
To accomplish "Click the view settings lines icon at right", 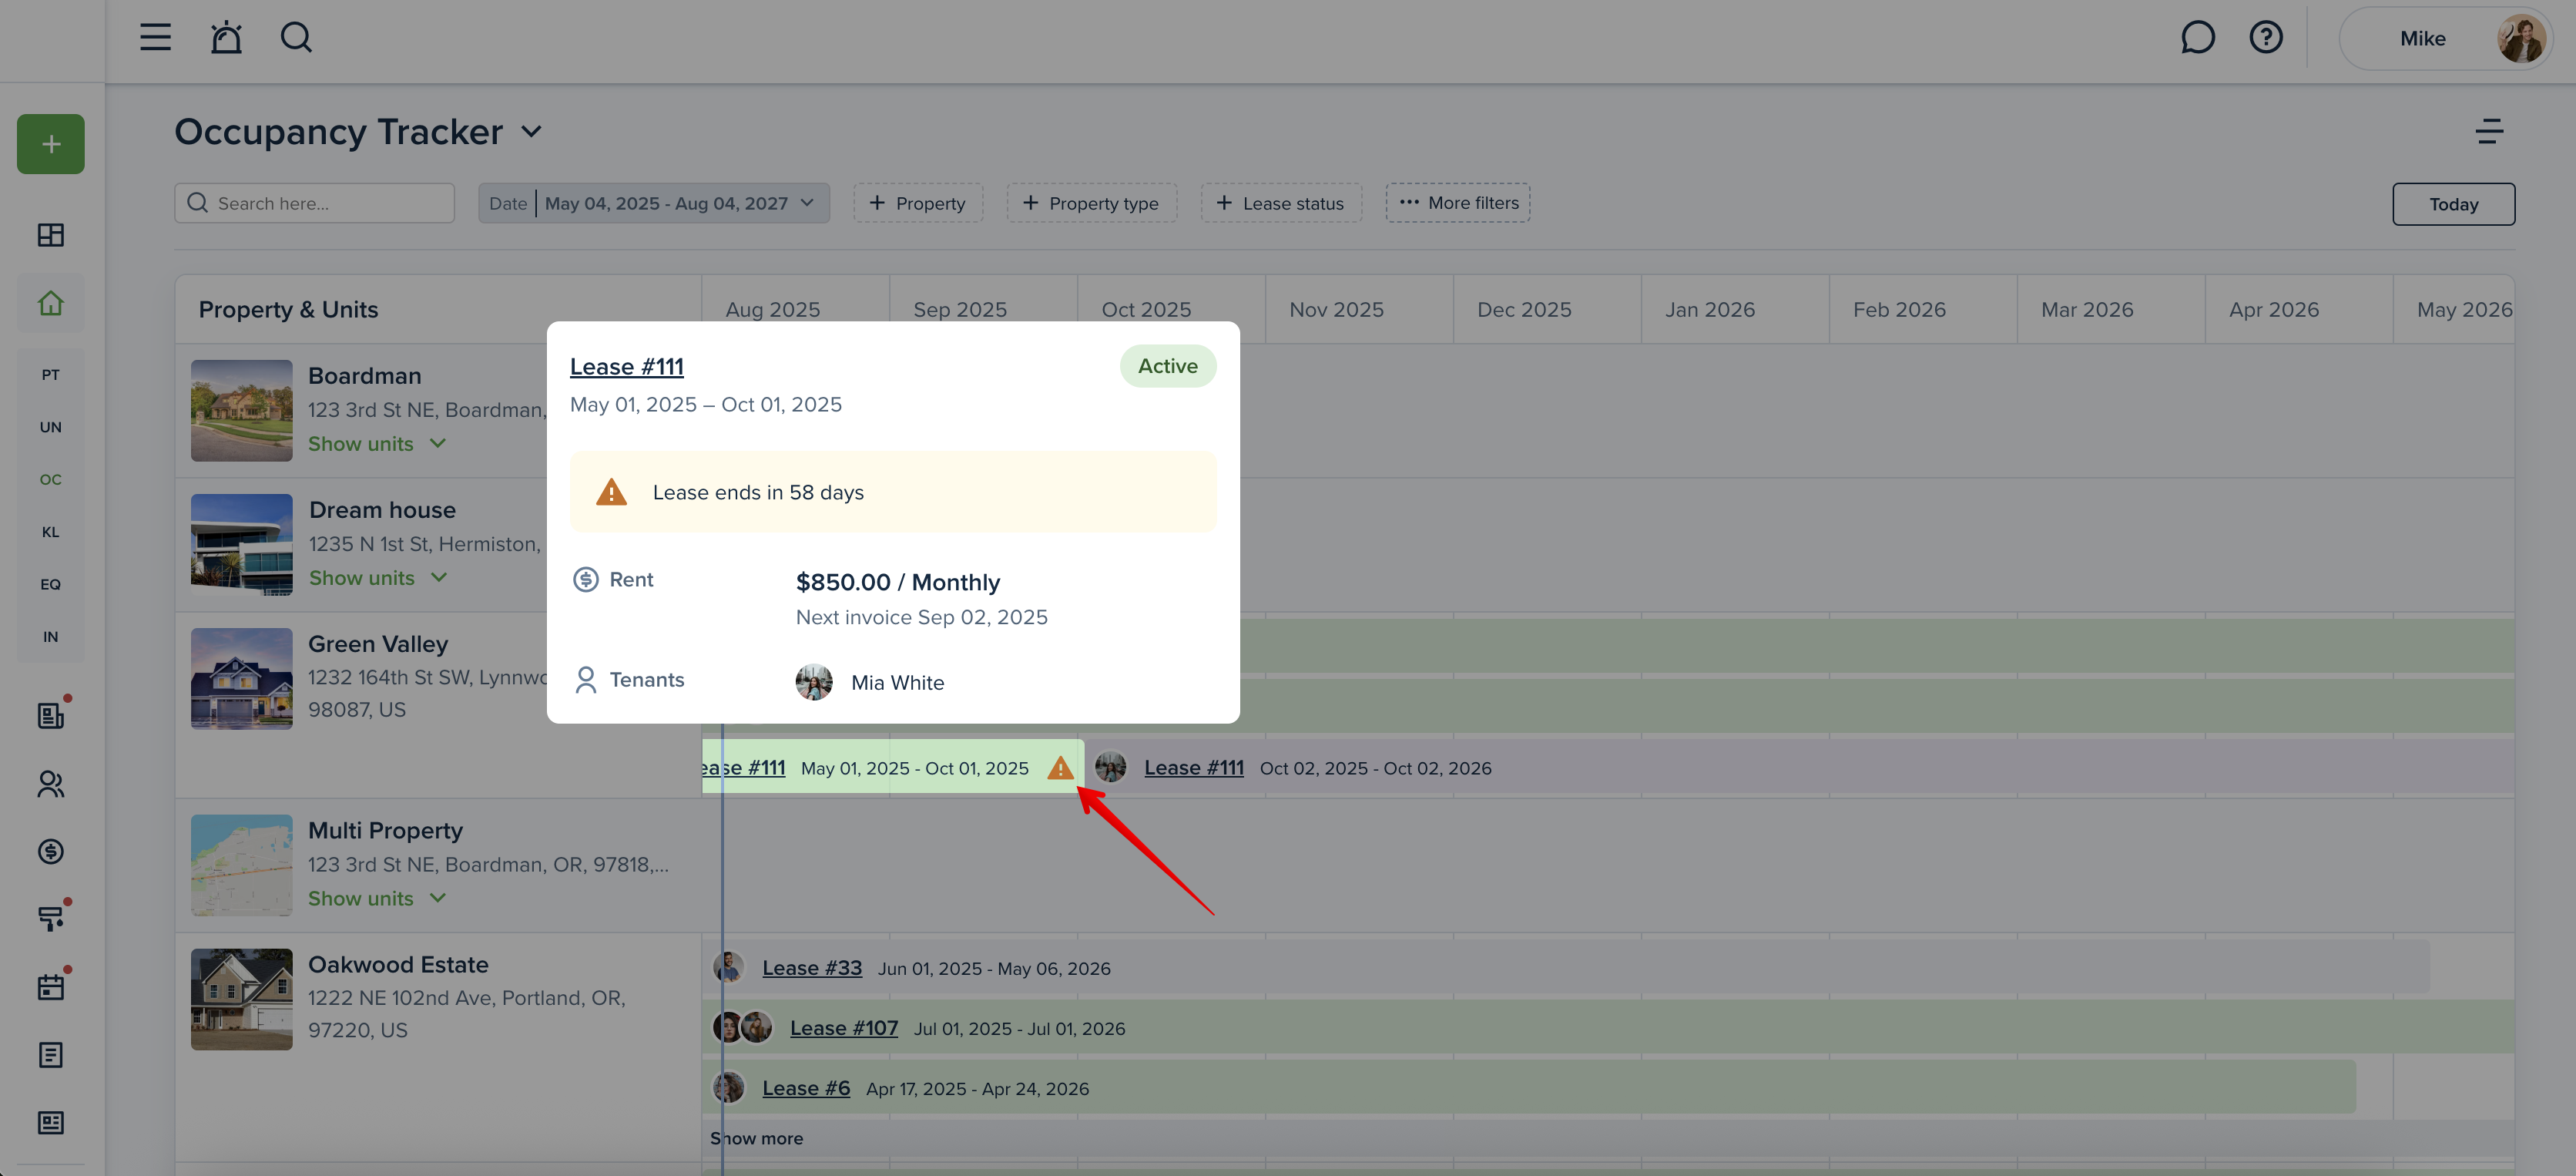I will 2489,132.
